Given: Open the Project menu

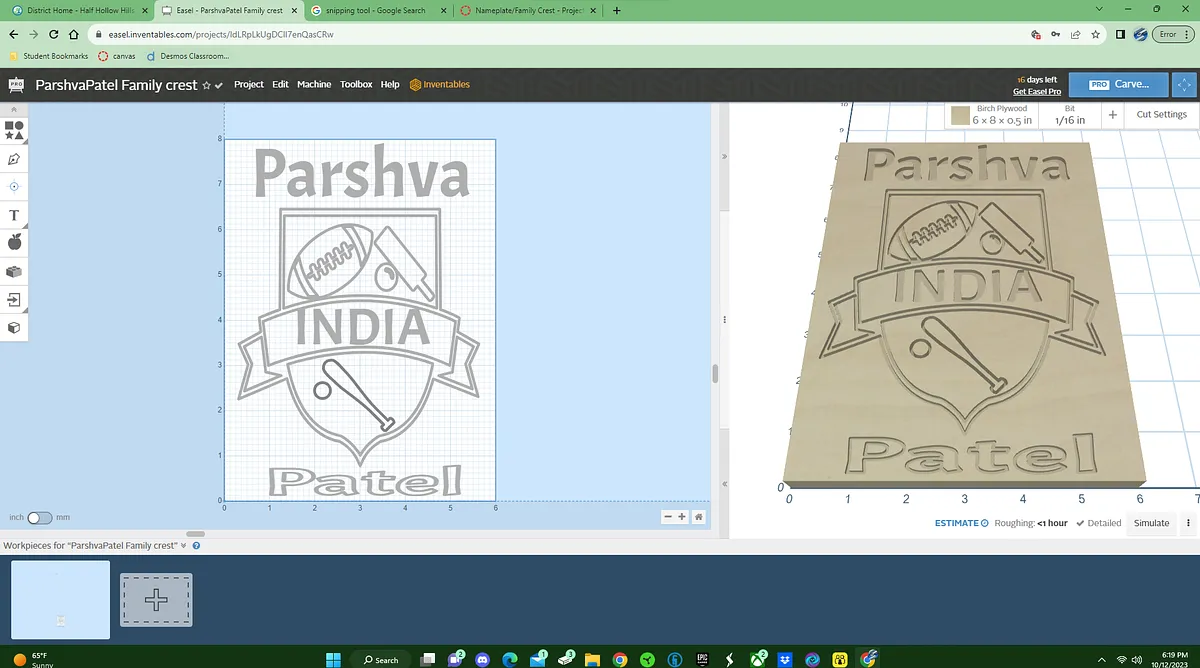Looking at the screenshot, I should [x=249, y=85].
